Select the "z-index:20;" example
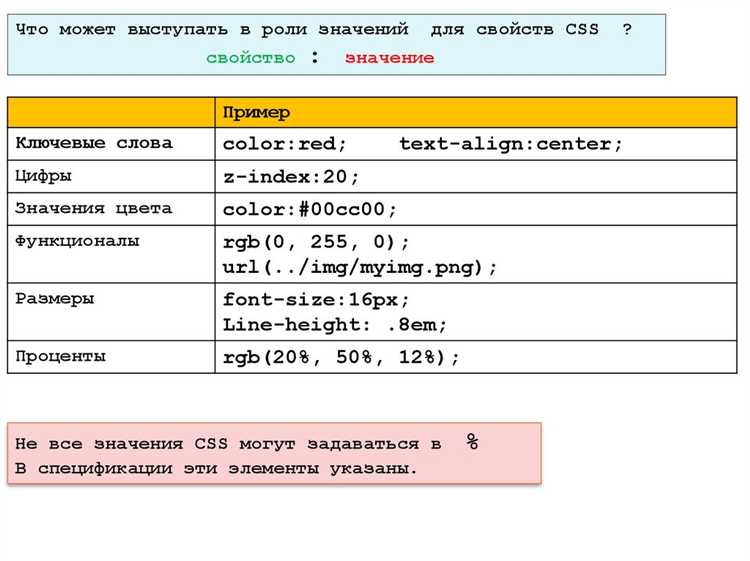 click(291, 177)
